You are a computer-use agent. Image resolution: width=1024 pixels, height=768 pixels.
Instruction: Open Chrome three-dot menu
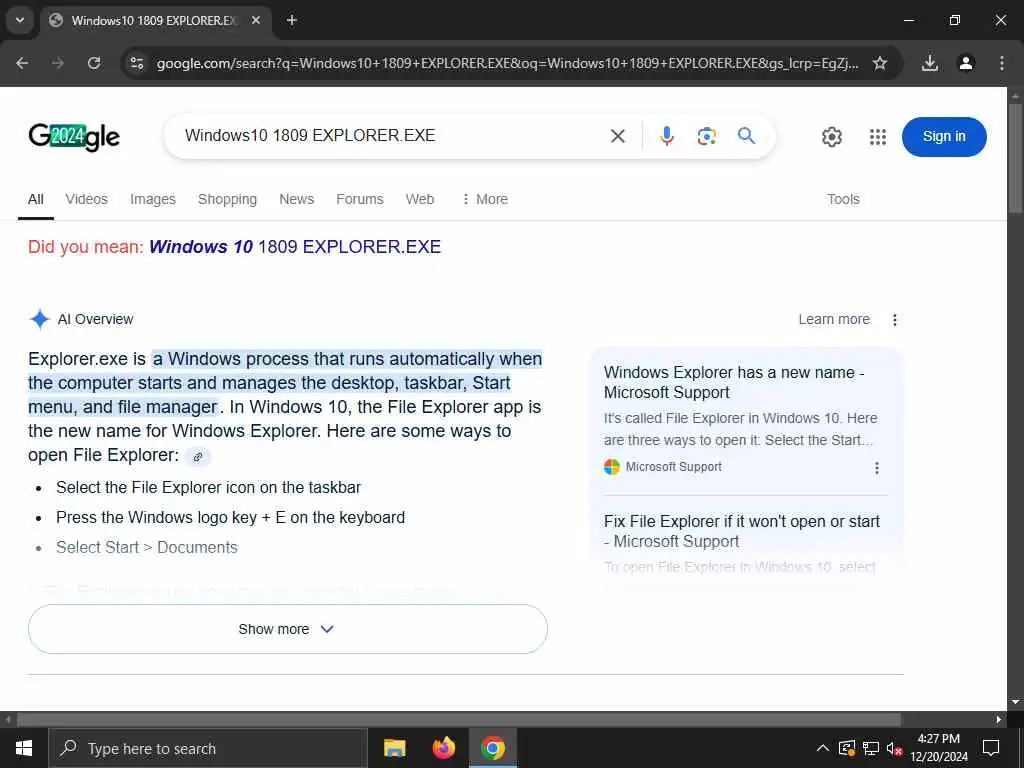tap(1002, 63)
